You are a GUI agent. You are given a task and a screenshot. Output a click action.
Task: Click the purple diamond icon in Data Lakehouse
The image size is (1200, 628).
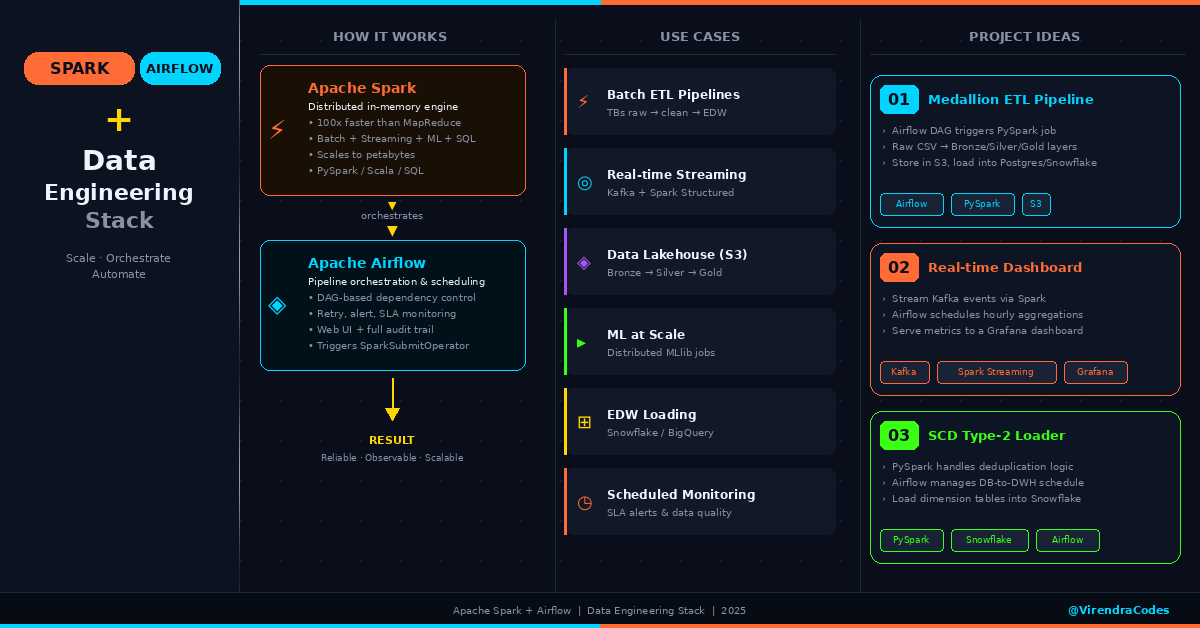pyautogui.click(x=584, y=262)
